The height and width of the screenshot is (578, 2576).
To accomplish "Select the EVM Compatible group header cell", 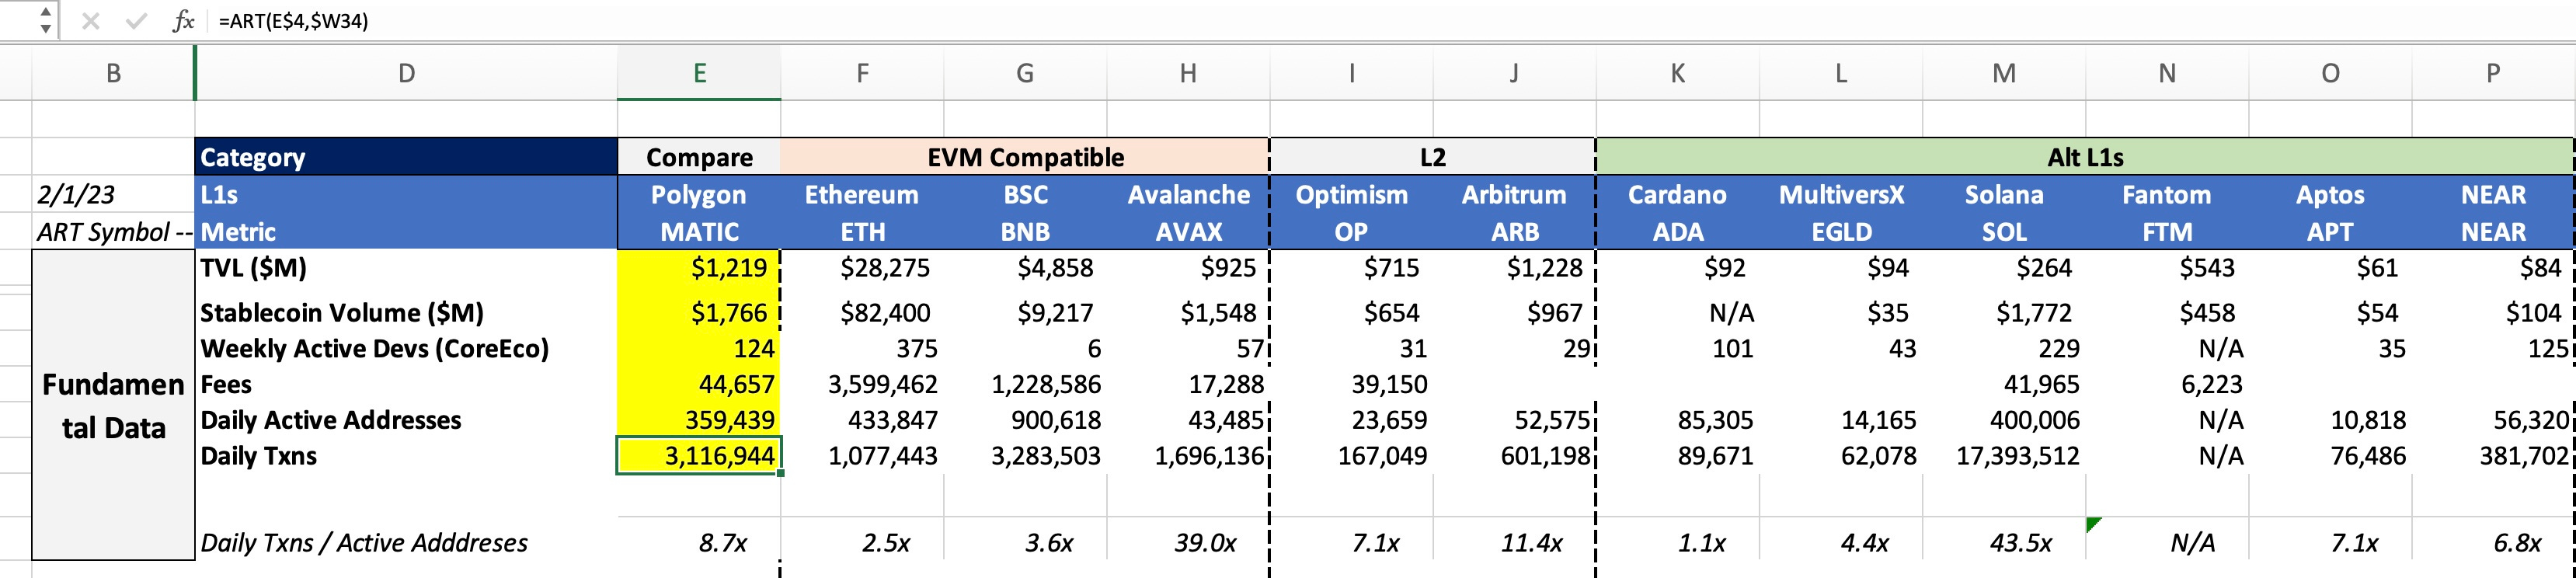I will tap(1025, 157).
